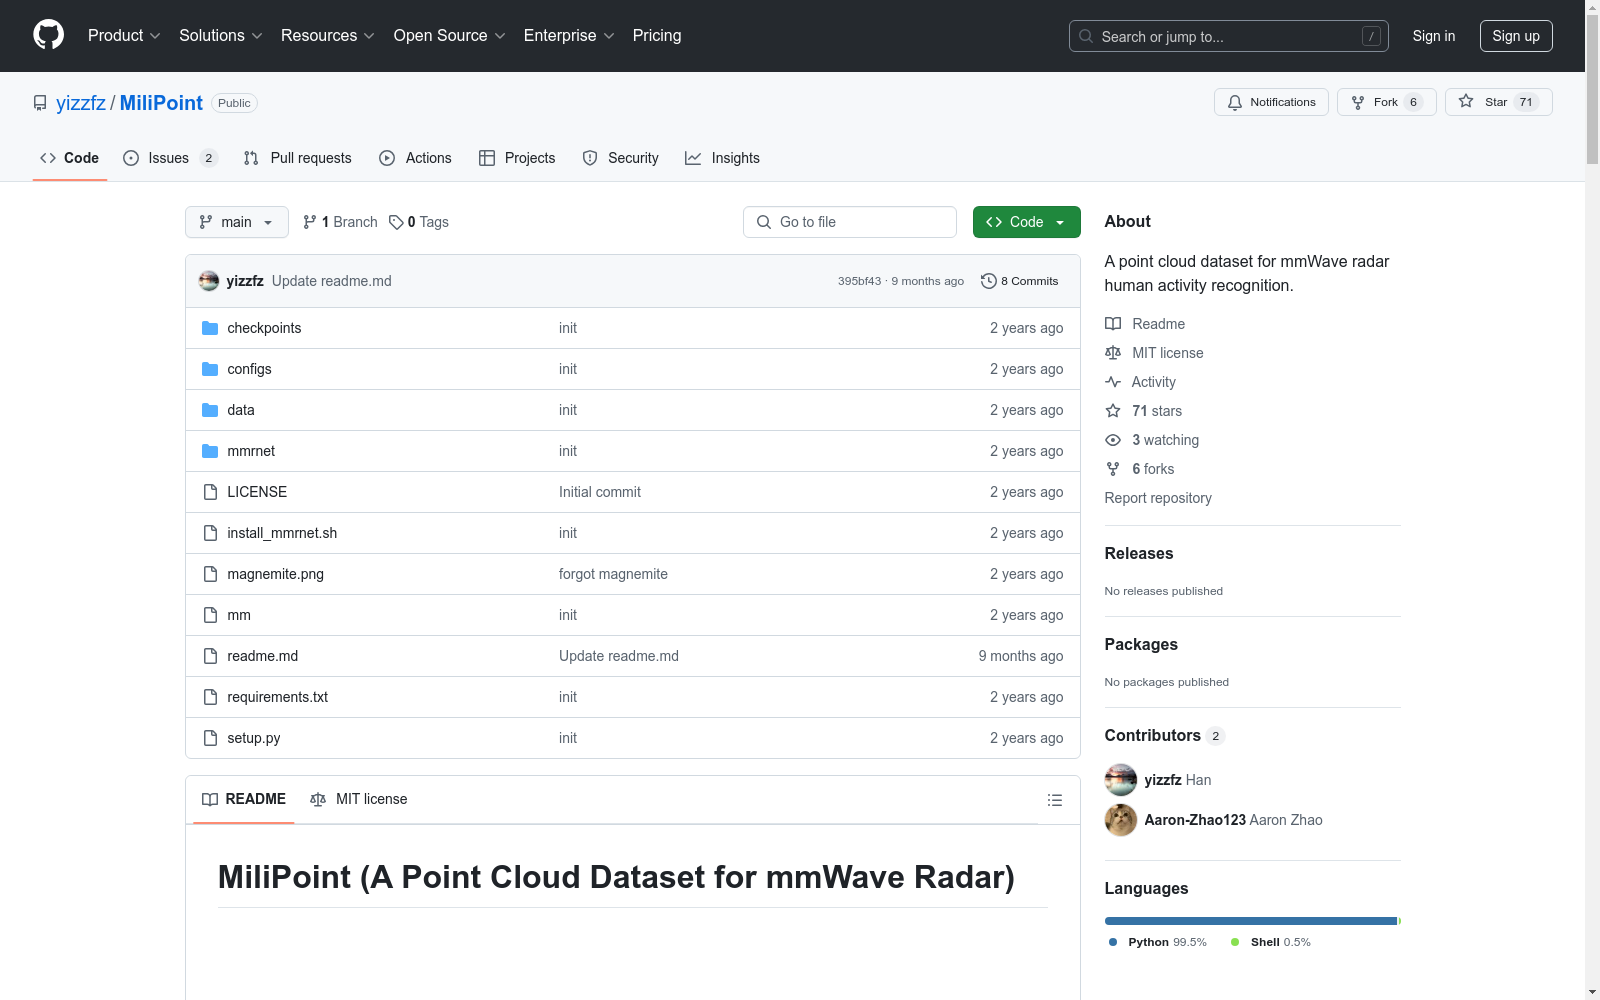Click the readme.md file icon

[x=210, y=656]
